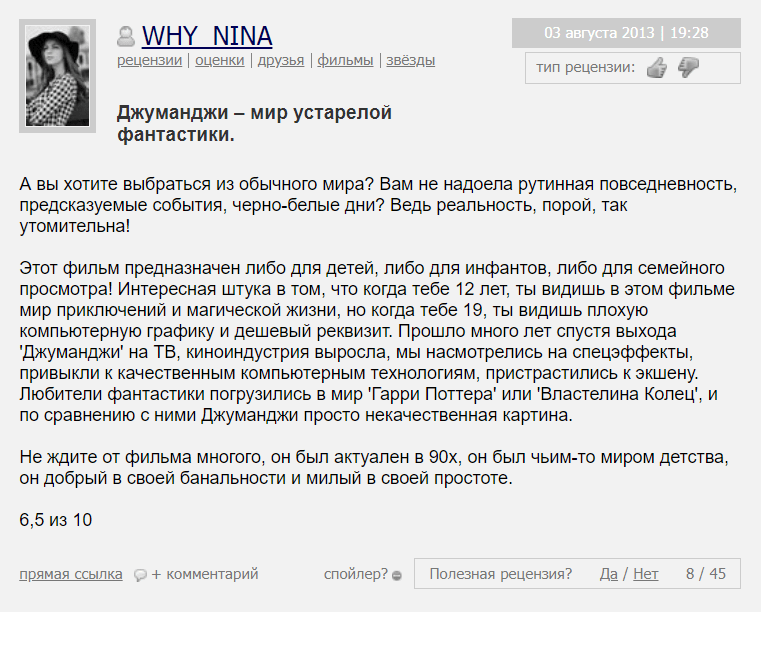Image resolution: width=761 pixels, height=666 pixels.
Task: Vote Нет for useful review
Action: click(x=645, y=574)
